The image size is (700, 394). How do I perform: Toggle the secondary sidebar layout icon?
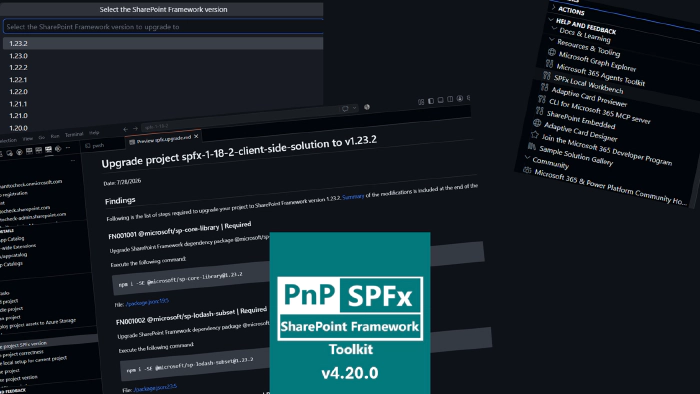tap(450, 99)
